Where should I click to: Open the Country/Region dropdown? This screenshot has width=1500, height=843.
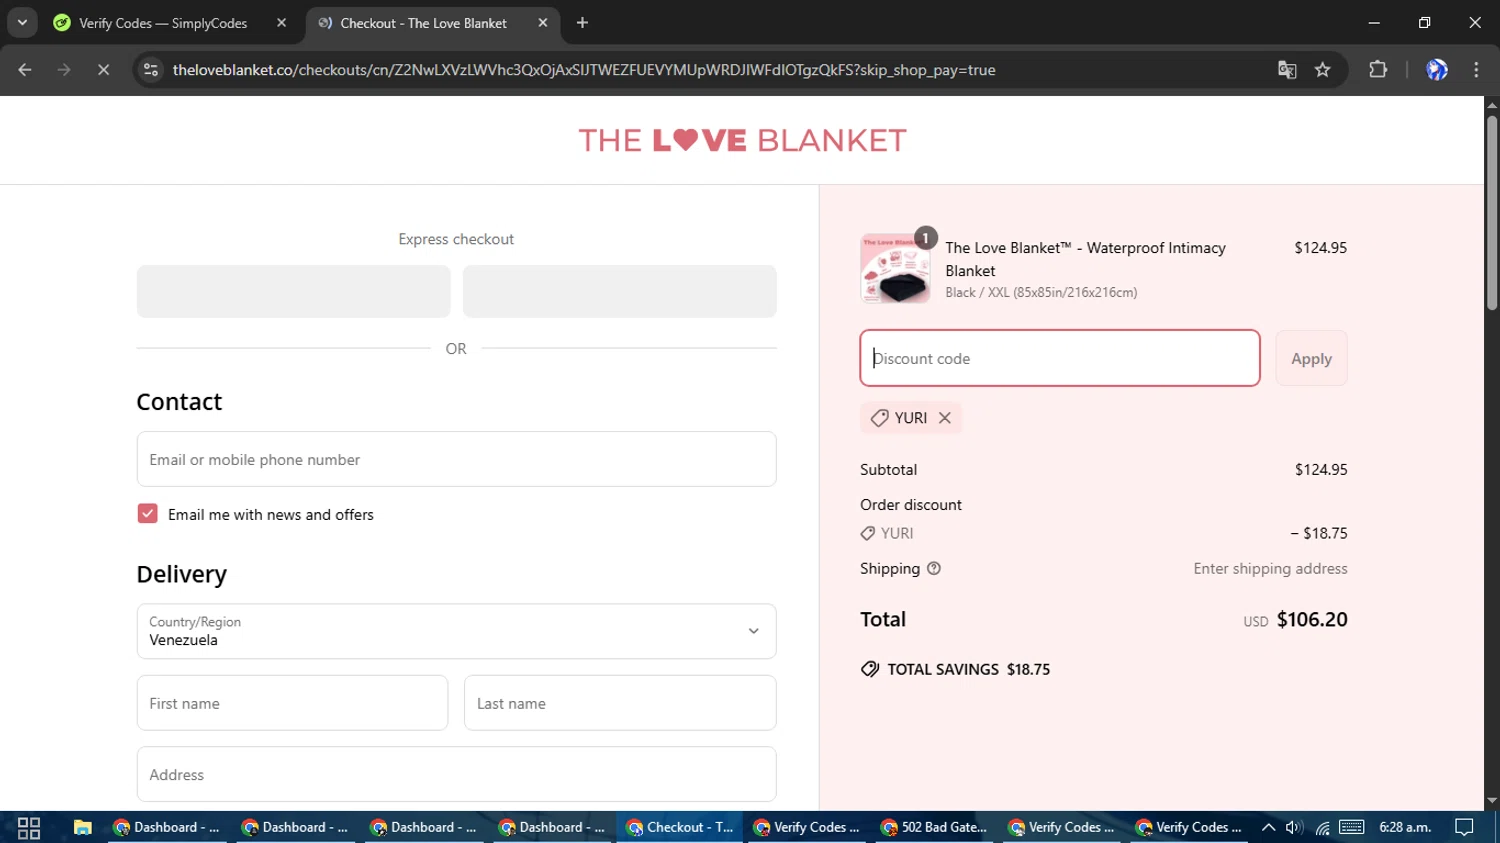click(x=456, y=631)
